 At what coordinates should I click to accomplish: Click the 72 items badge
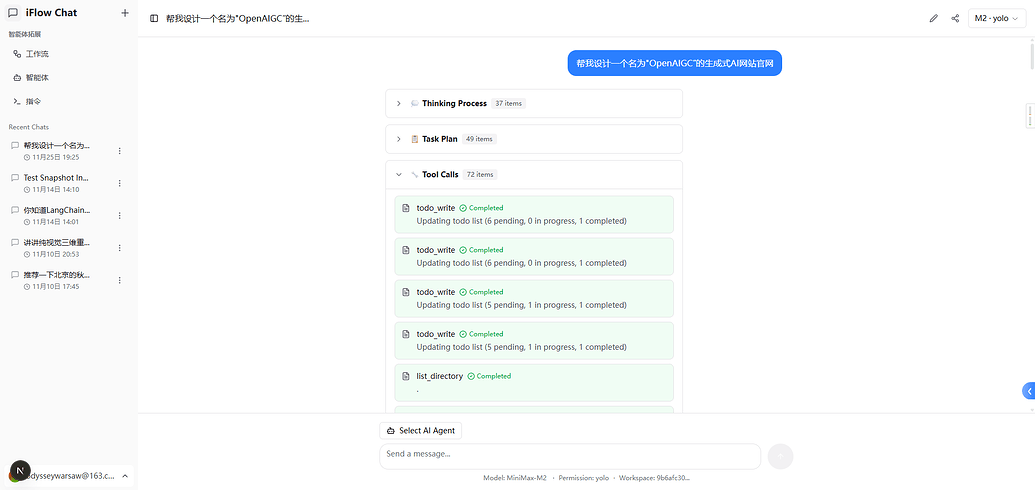click(x=480, y=175)
